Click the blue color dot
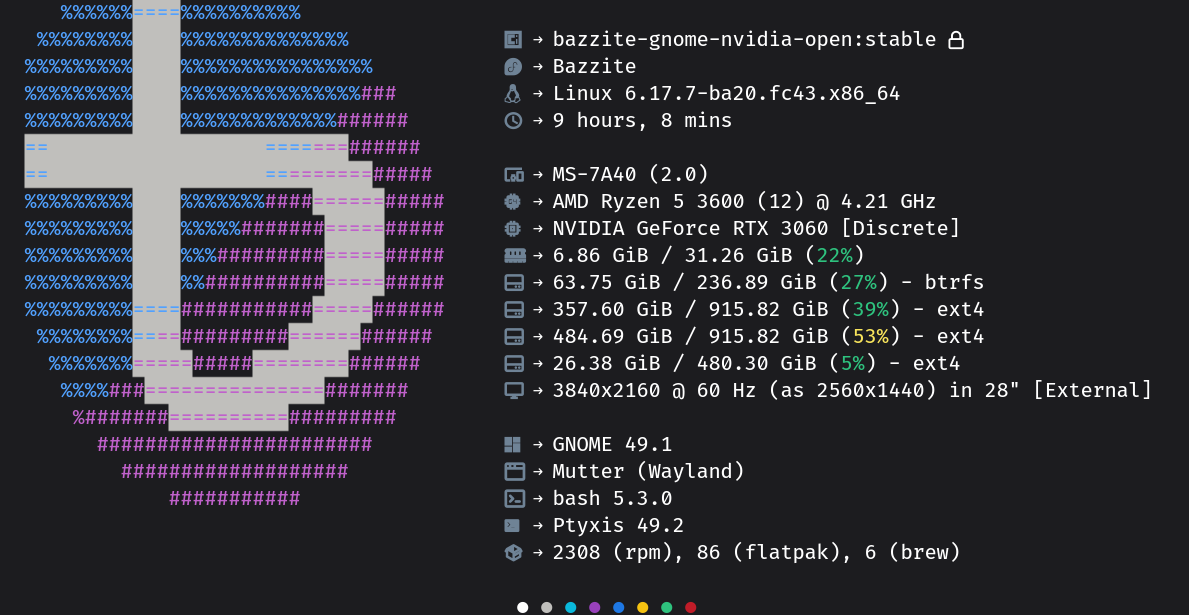 coord(619,607)
